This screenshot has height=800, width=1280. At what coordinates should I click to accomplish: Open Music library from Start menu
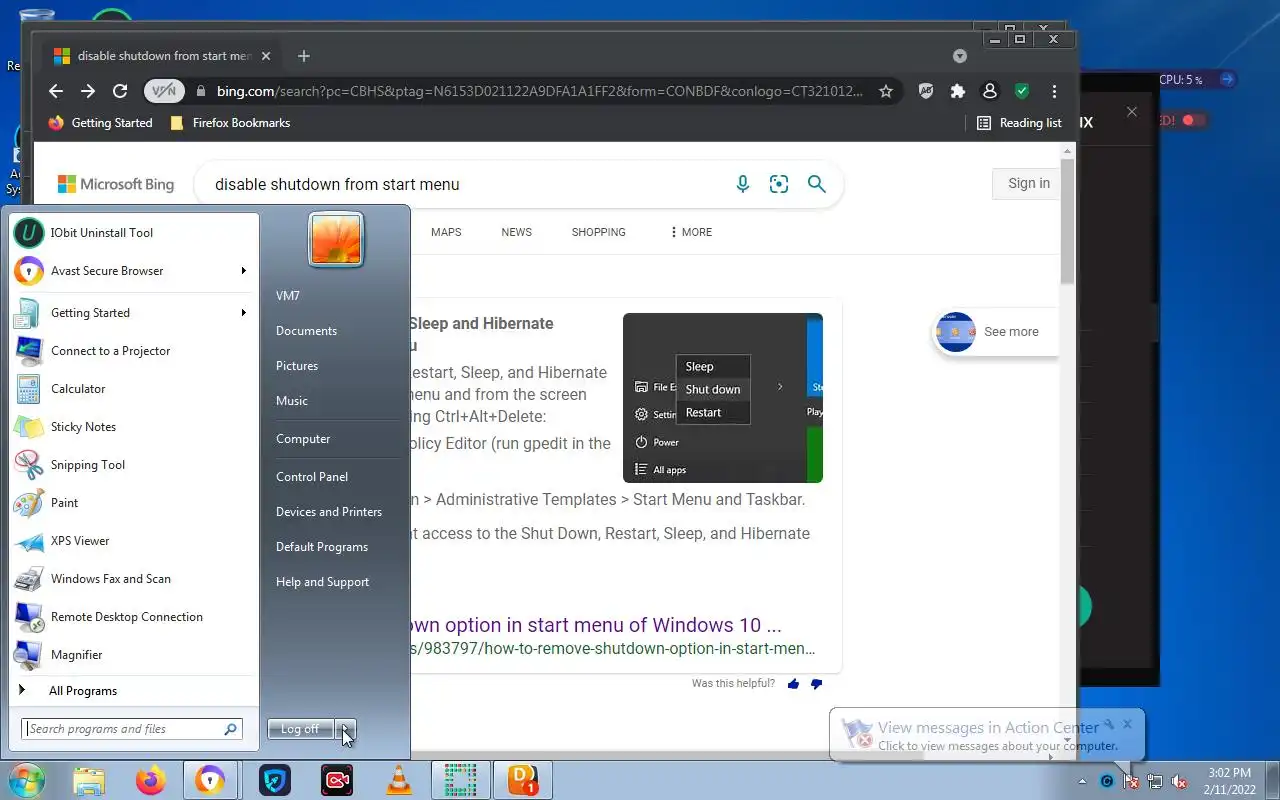pyautogui.click(x=292, y=401)
